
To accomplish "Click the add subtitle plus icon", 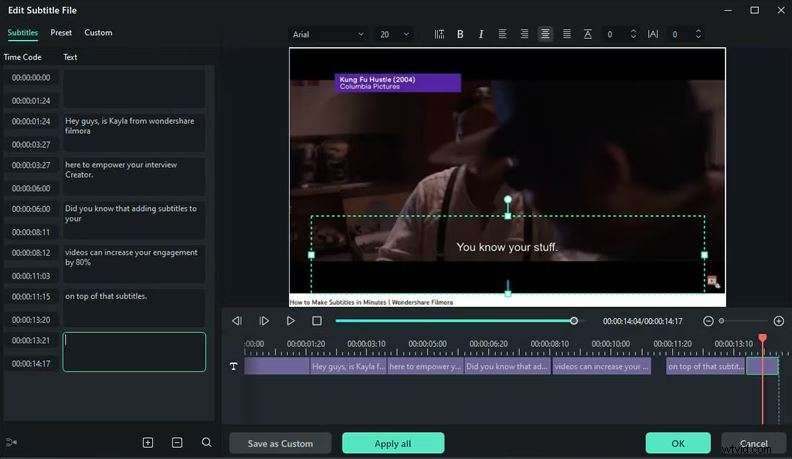I will coord(148,442).
